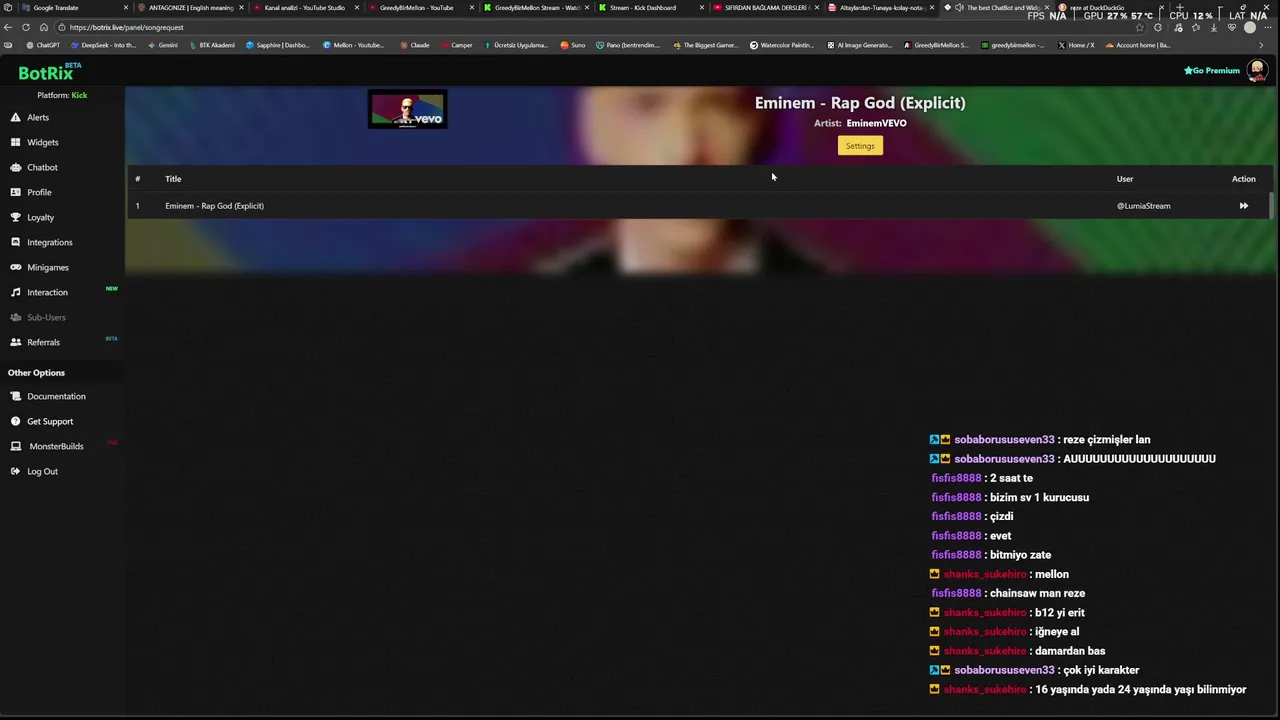Image resolution: width=1280 pixels, height=720 pixels.
Task: Open song request Settings button
Action: [860, 146]
